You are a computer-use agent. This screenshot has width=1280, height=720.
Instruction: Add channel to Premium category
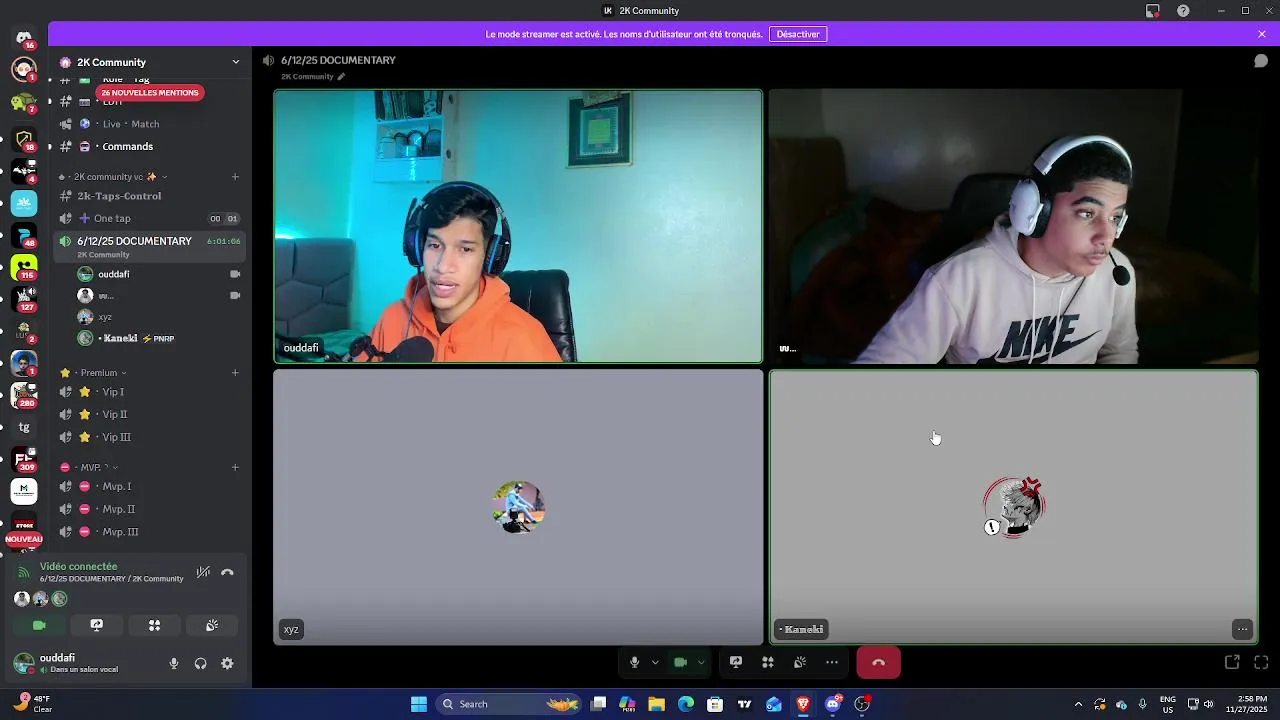(x=235, y=373)
